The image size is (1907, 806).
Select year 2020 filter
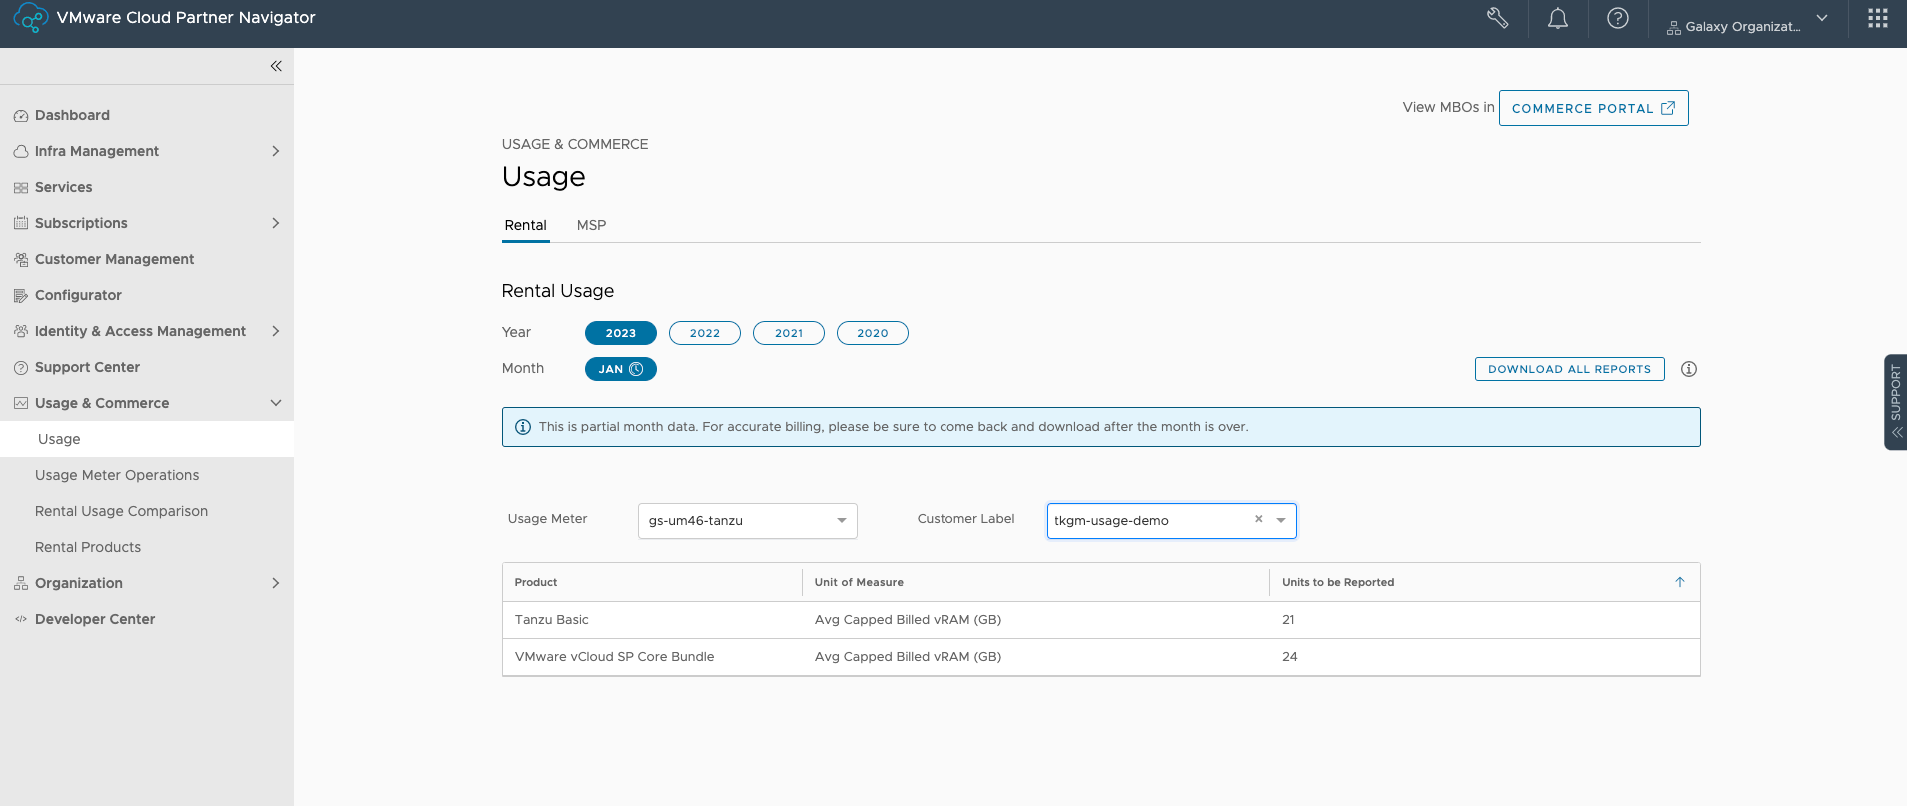click(872, 333)
